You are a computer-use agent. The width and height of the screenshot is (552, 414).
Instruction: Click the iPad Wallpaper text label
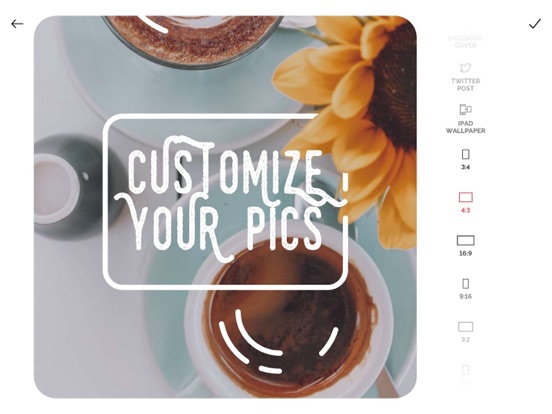465,127
